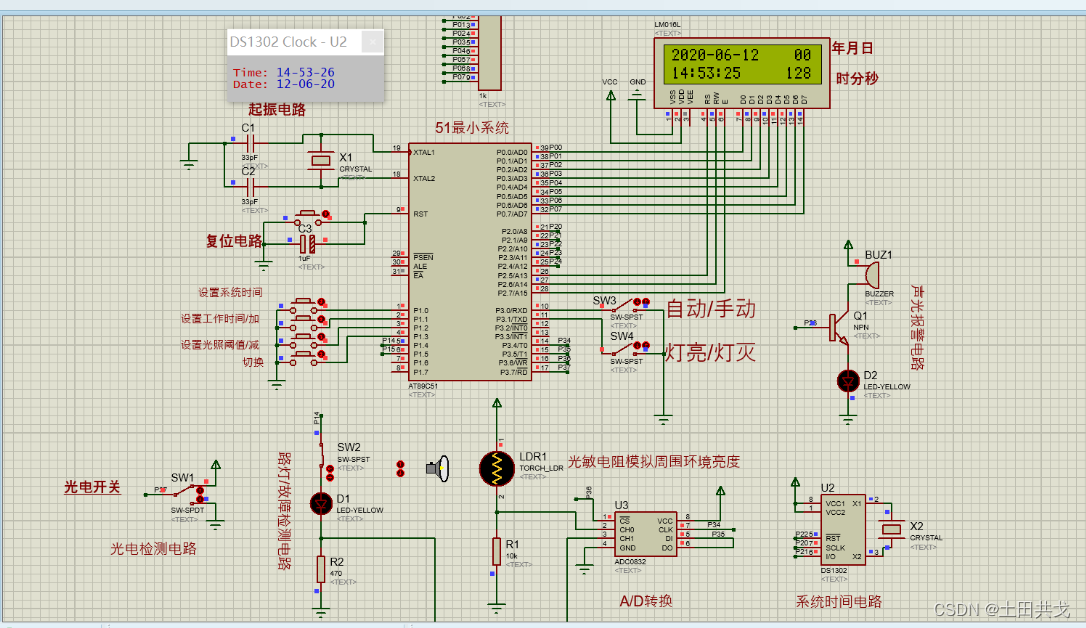The height and width of the screenshot is (628, 1086).
Task: Click the Time value 14-53-26 in DS1302 popup
Action: click(305, 72)
